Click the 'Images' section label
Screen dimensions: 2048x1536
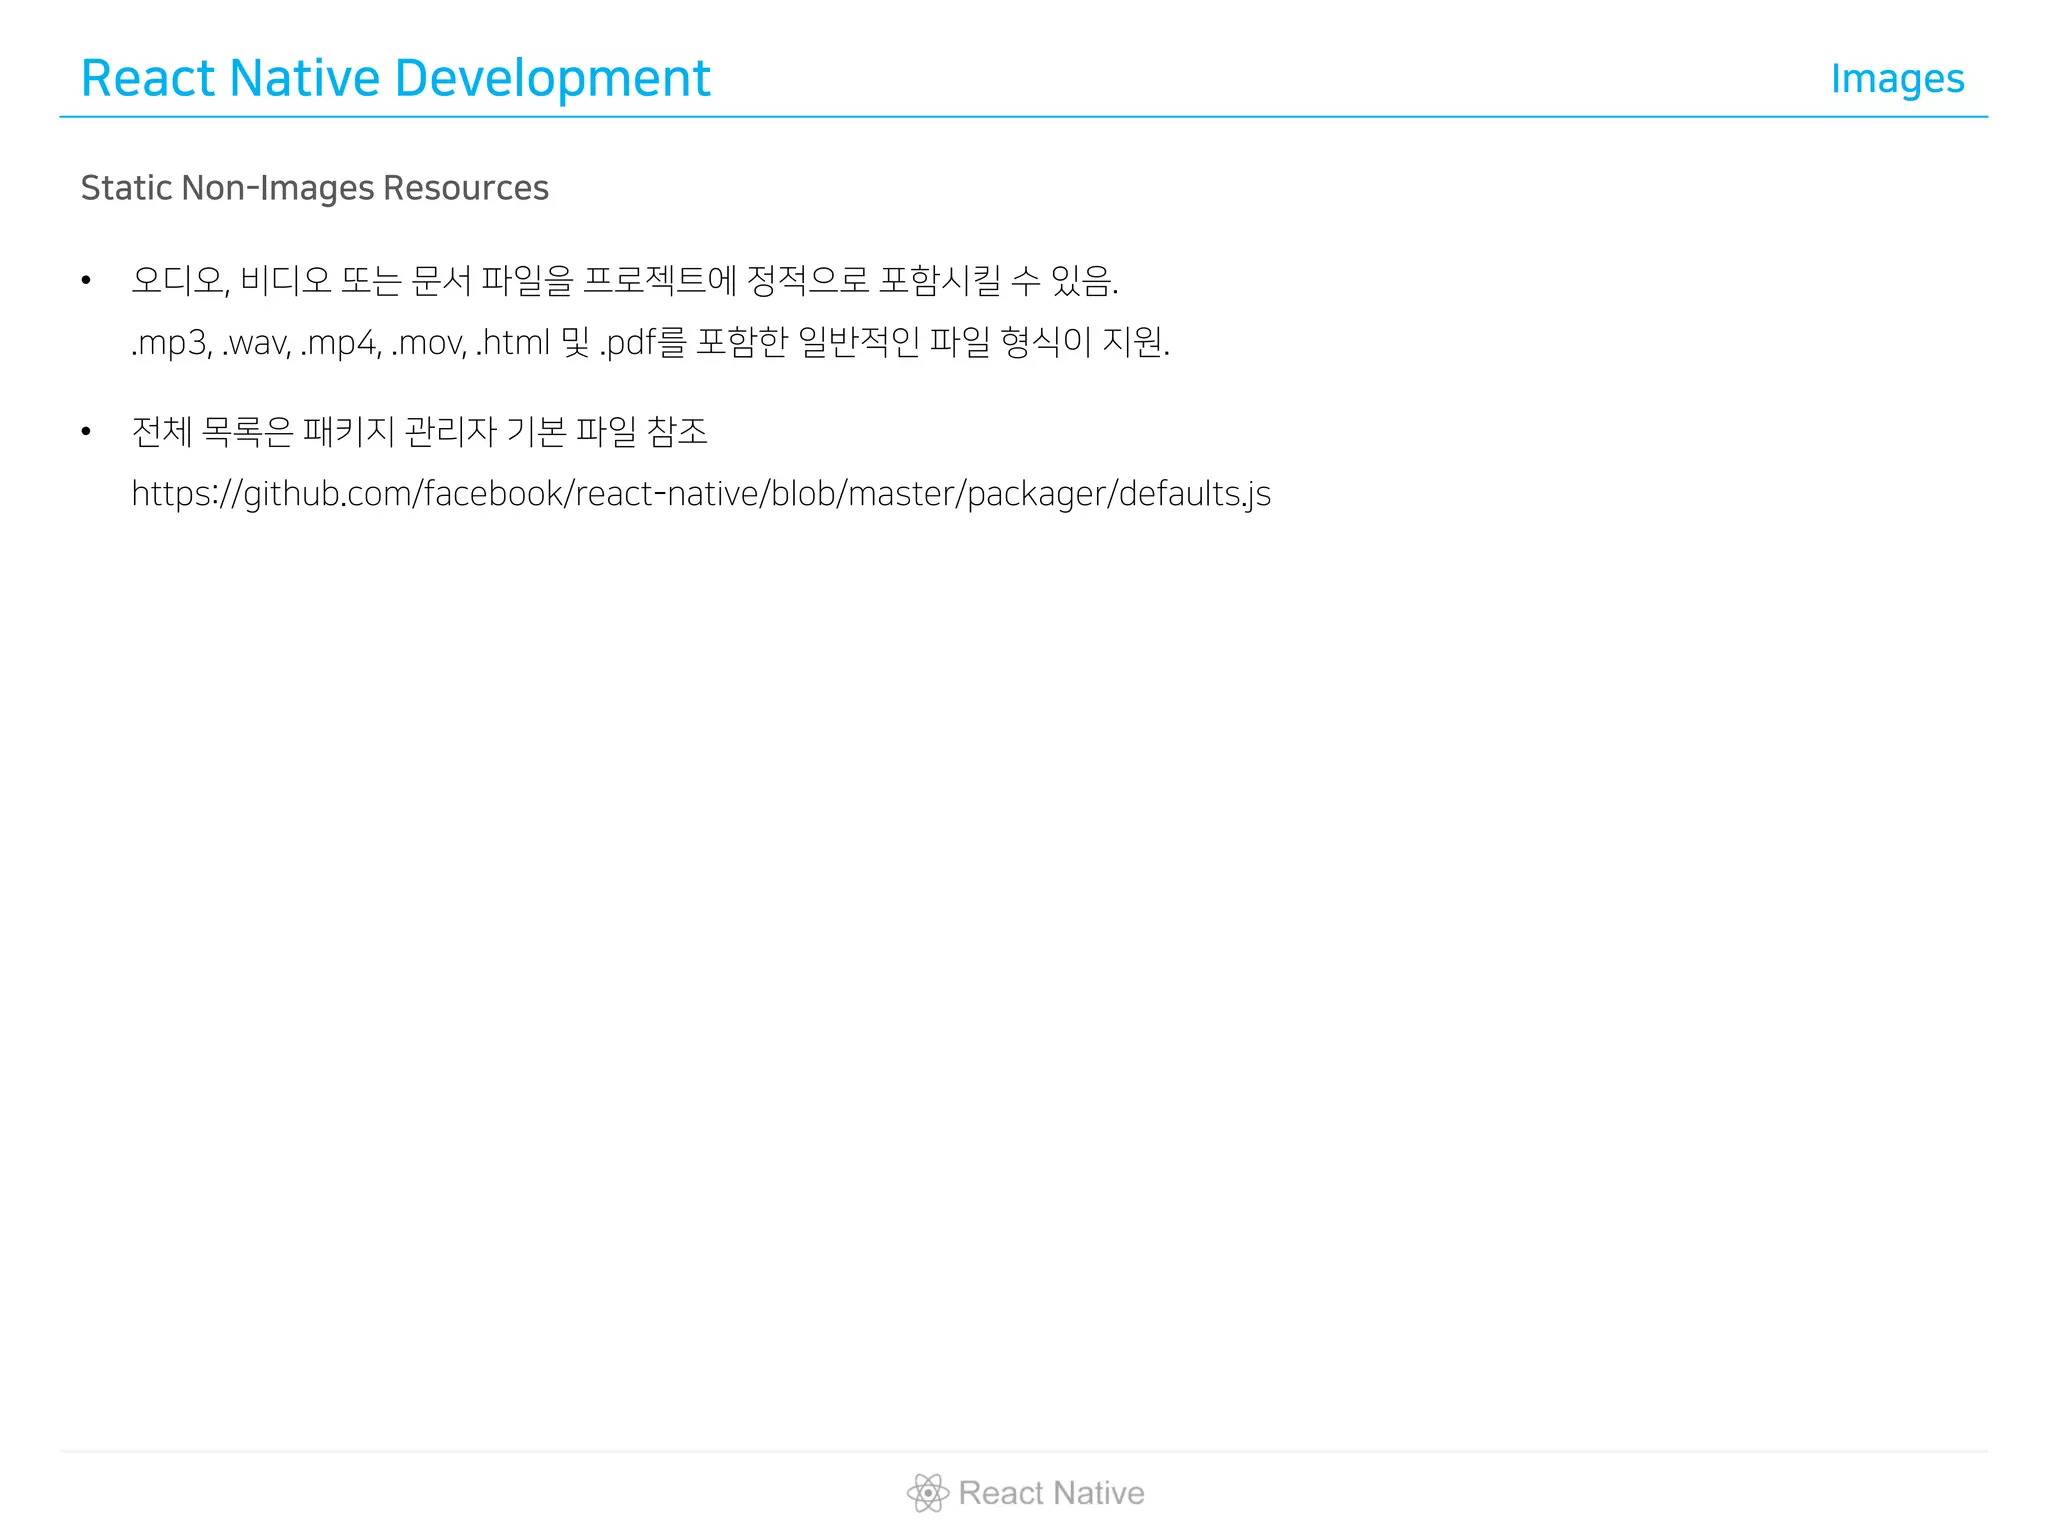(x=1897, y=79)
